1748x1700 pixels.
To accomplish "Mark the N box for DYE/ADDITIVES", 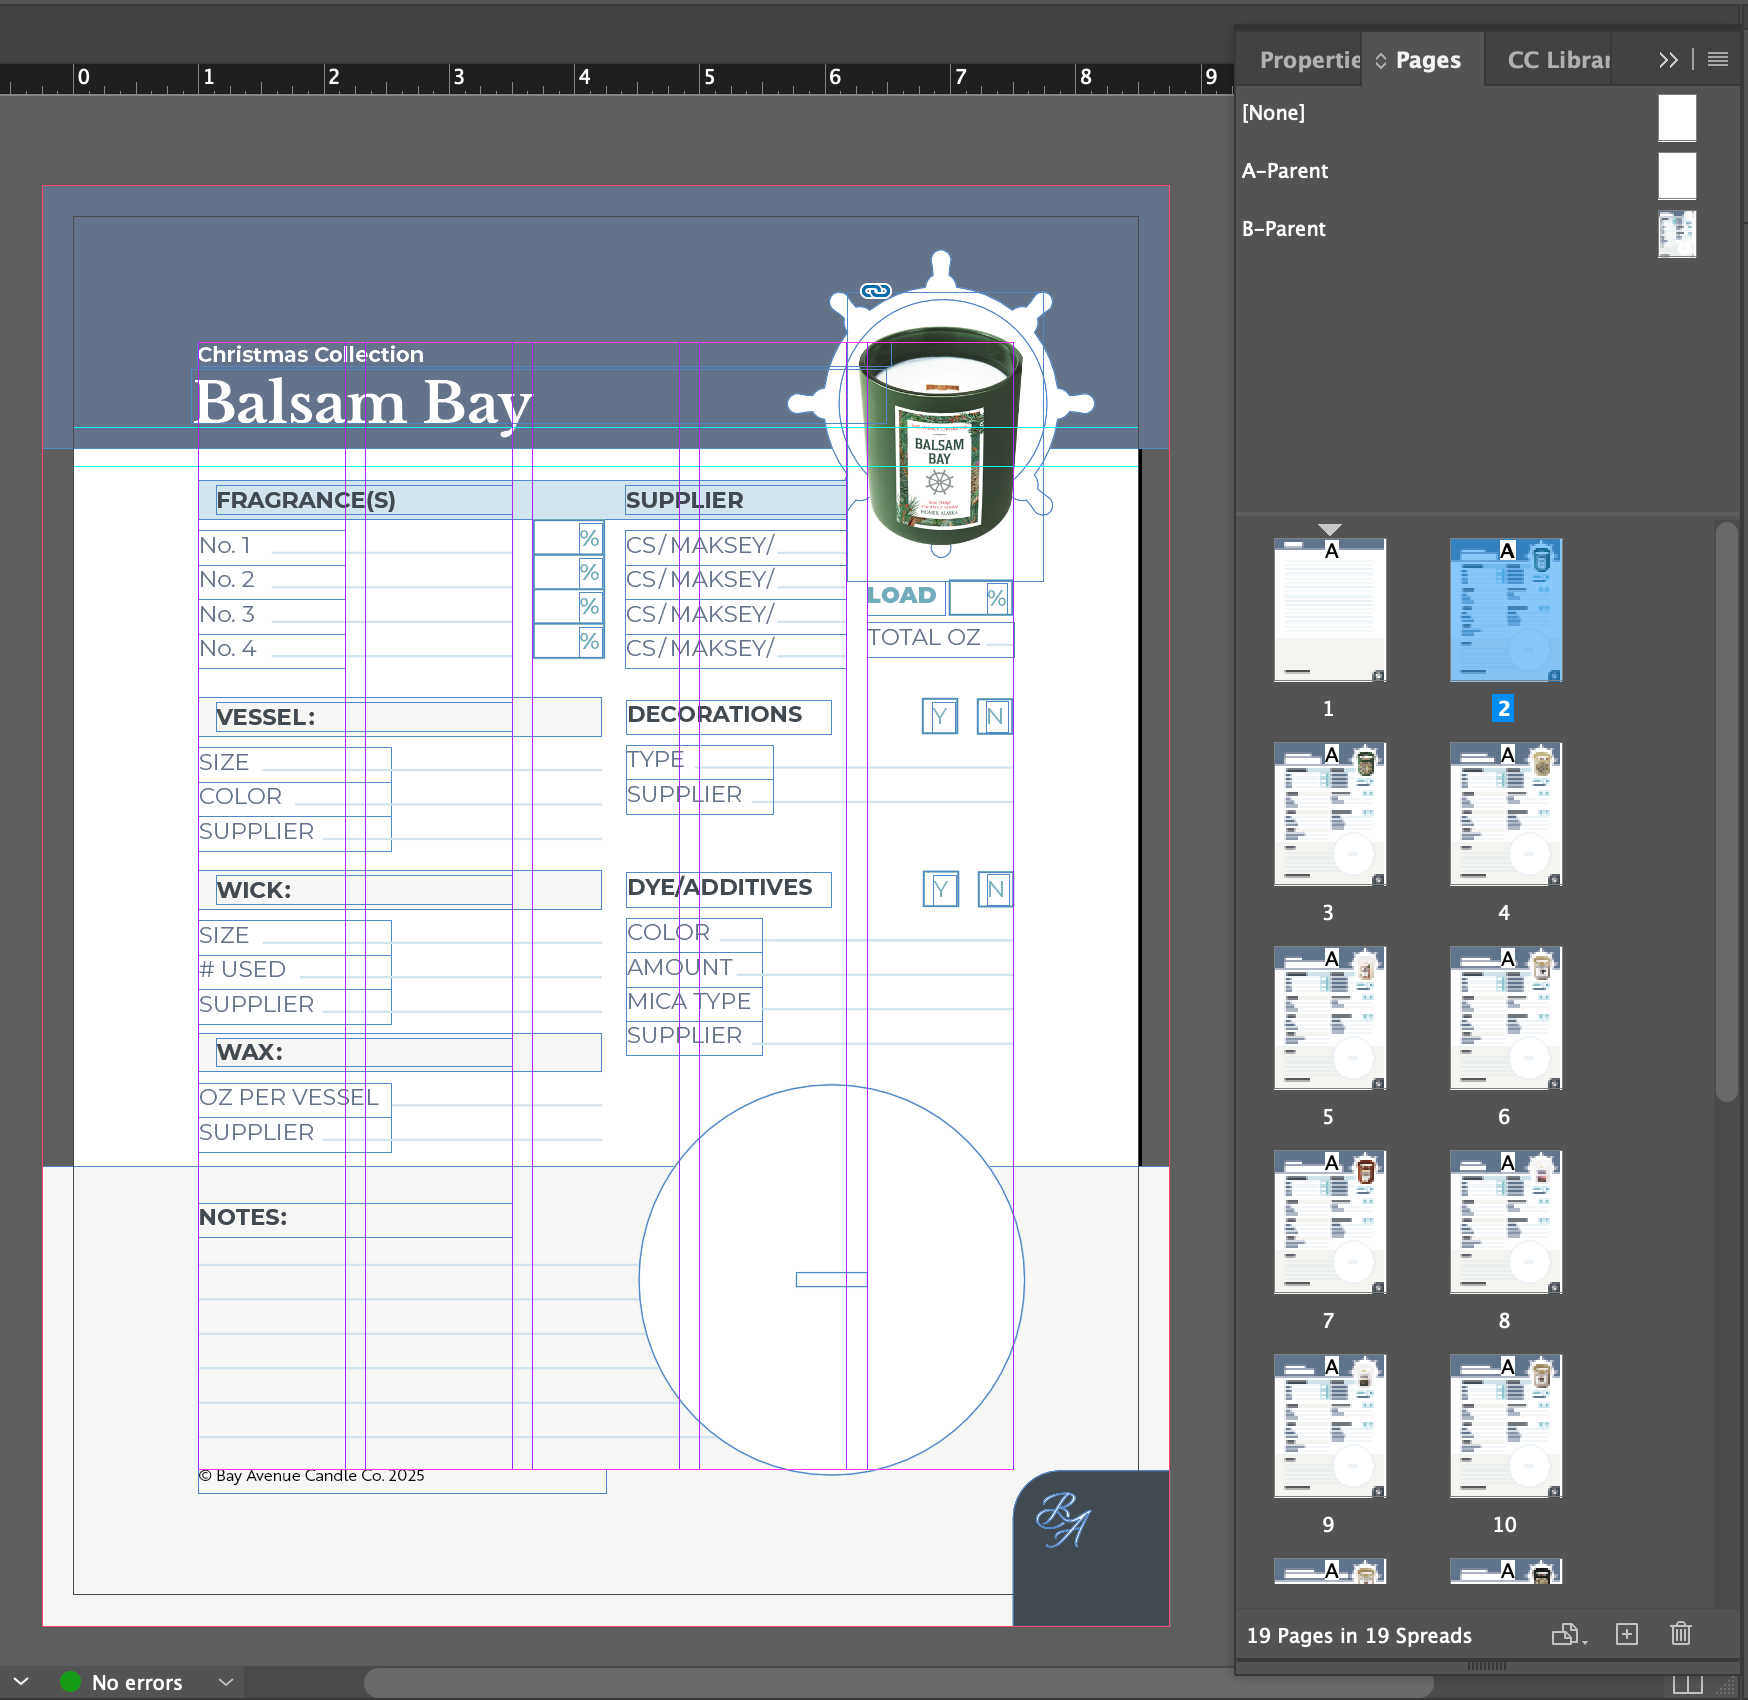I will tap(994, 889).
